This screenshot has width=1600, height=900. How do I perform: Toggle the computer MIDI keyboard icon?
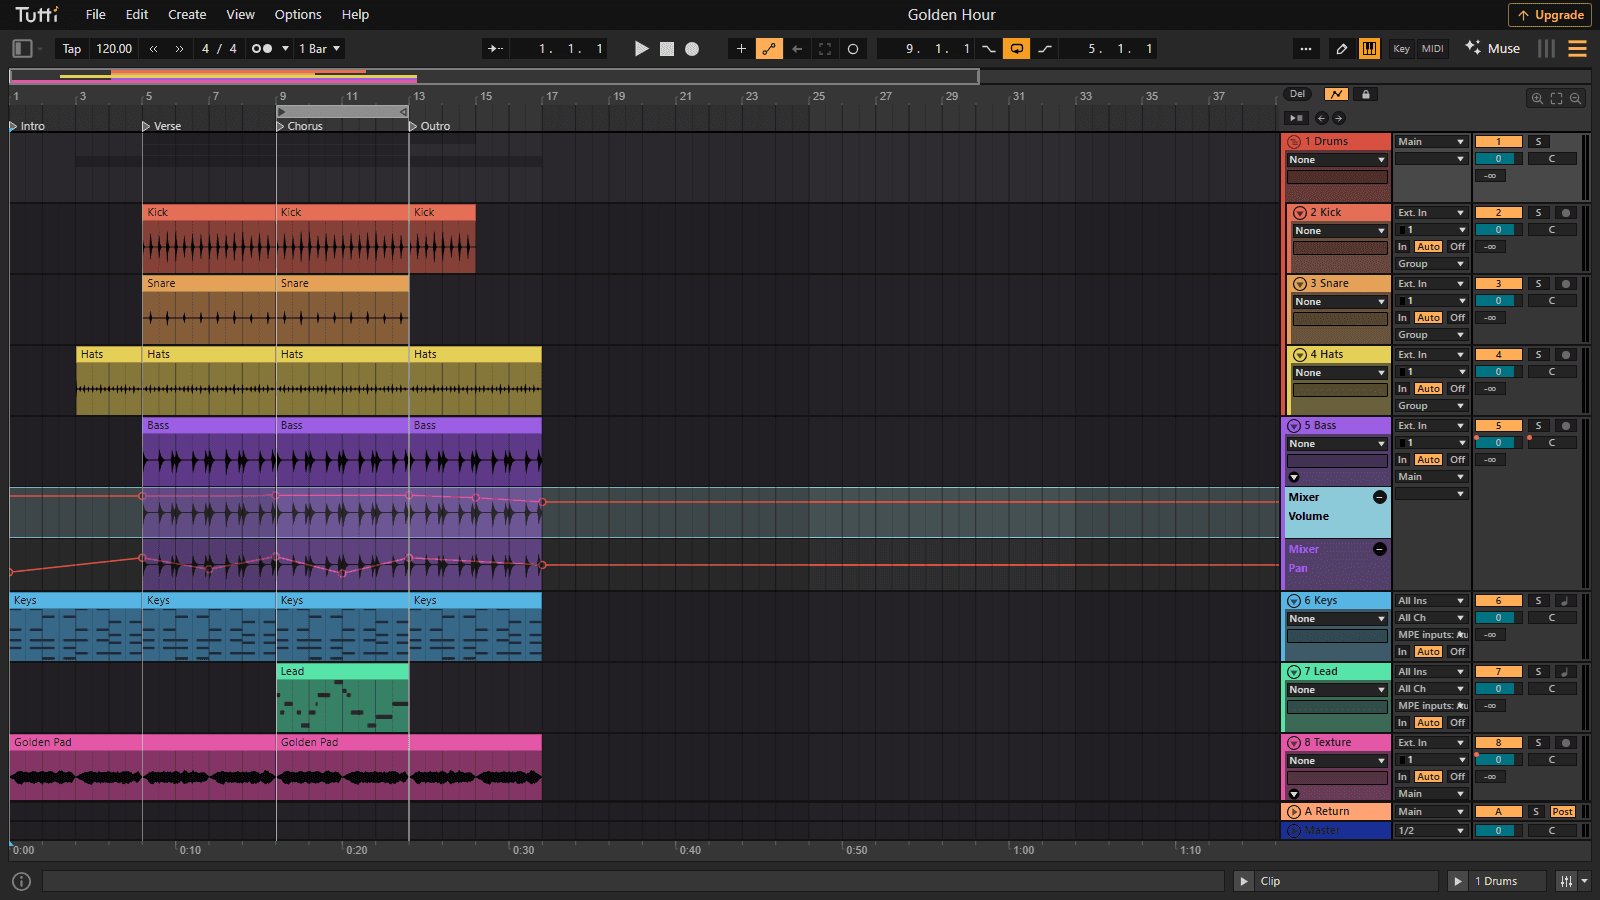[x=1369, y=48]
